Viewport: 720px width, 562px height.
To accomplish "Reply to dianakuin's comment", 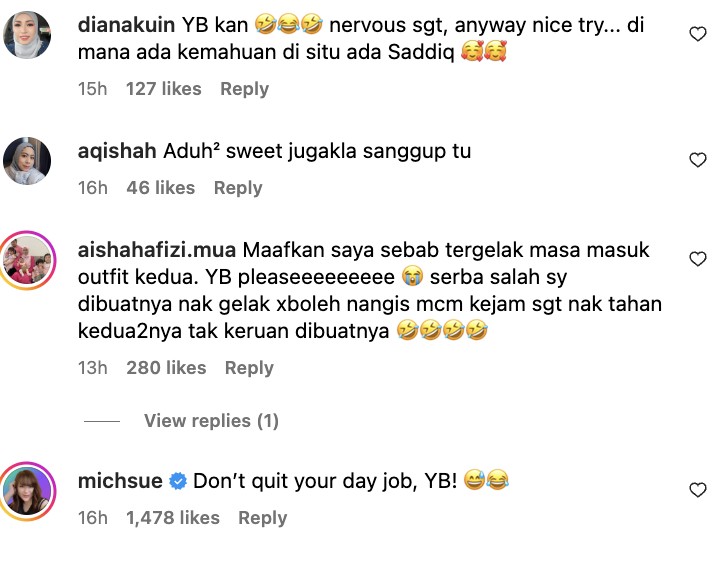I will [244, 89].
